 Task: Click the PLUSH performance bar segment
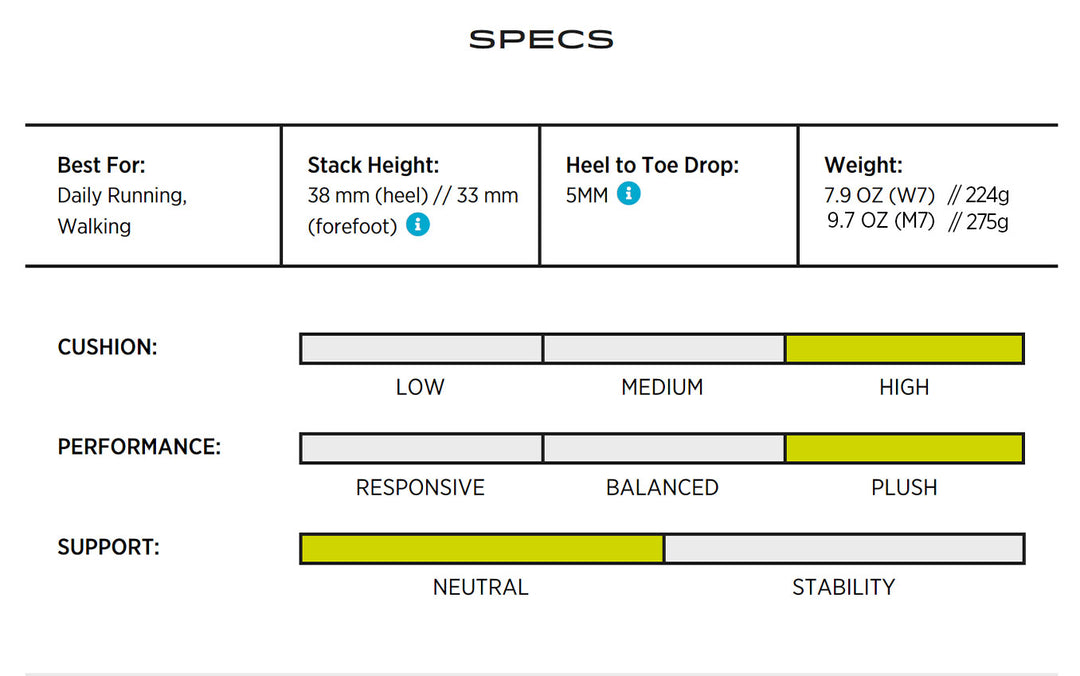tap(904, 448)
